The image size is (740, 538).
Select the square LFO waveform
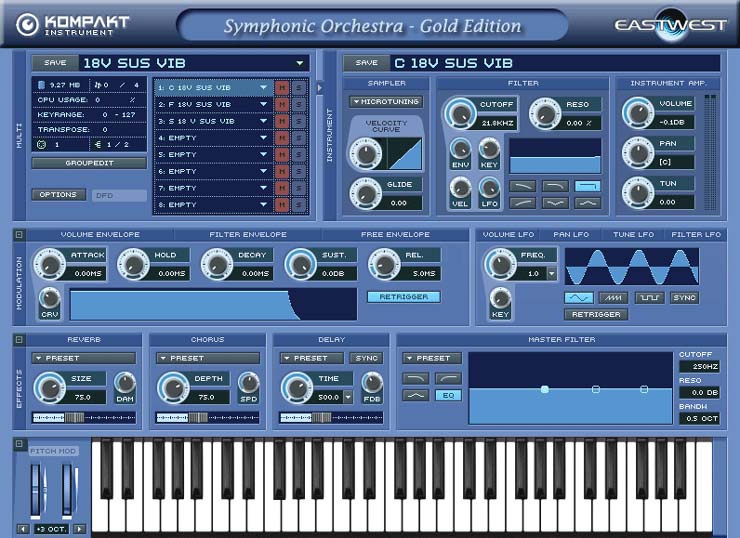point(649,298)
